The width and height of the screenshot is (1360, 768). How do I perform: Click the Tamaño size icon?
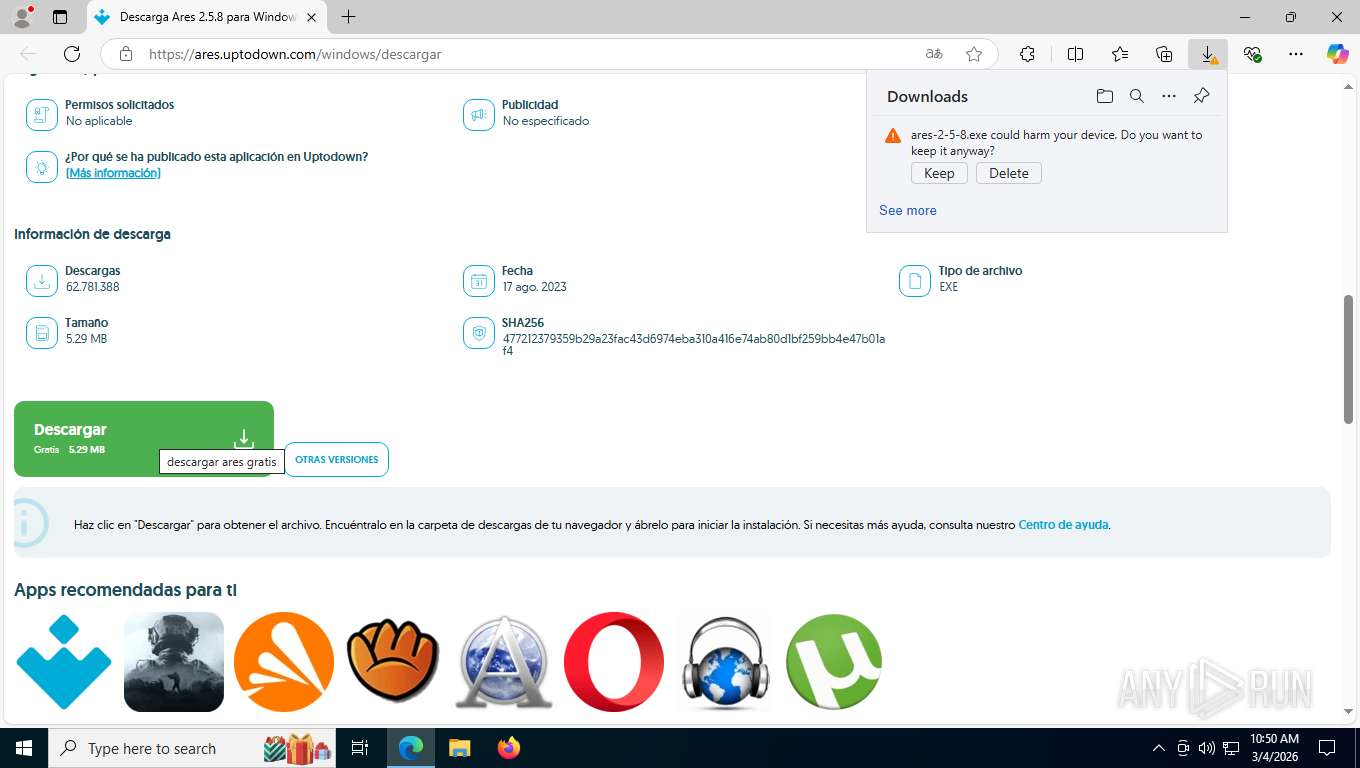42,333
